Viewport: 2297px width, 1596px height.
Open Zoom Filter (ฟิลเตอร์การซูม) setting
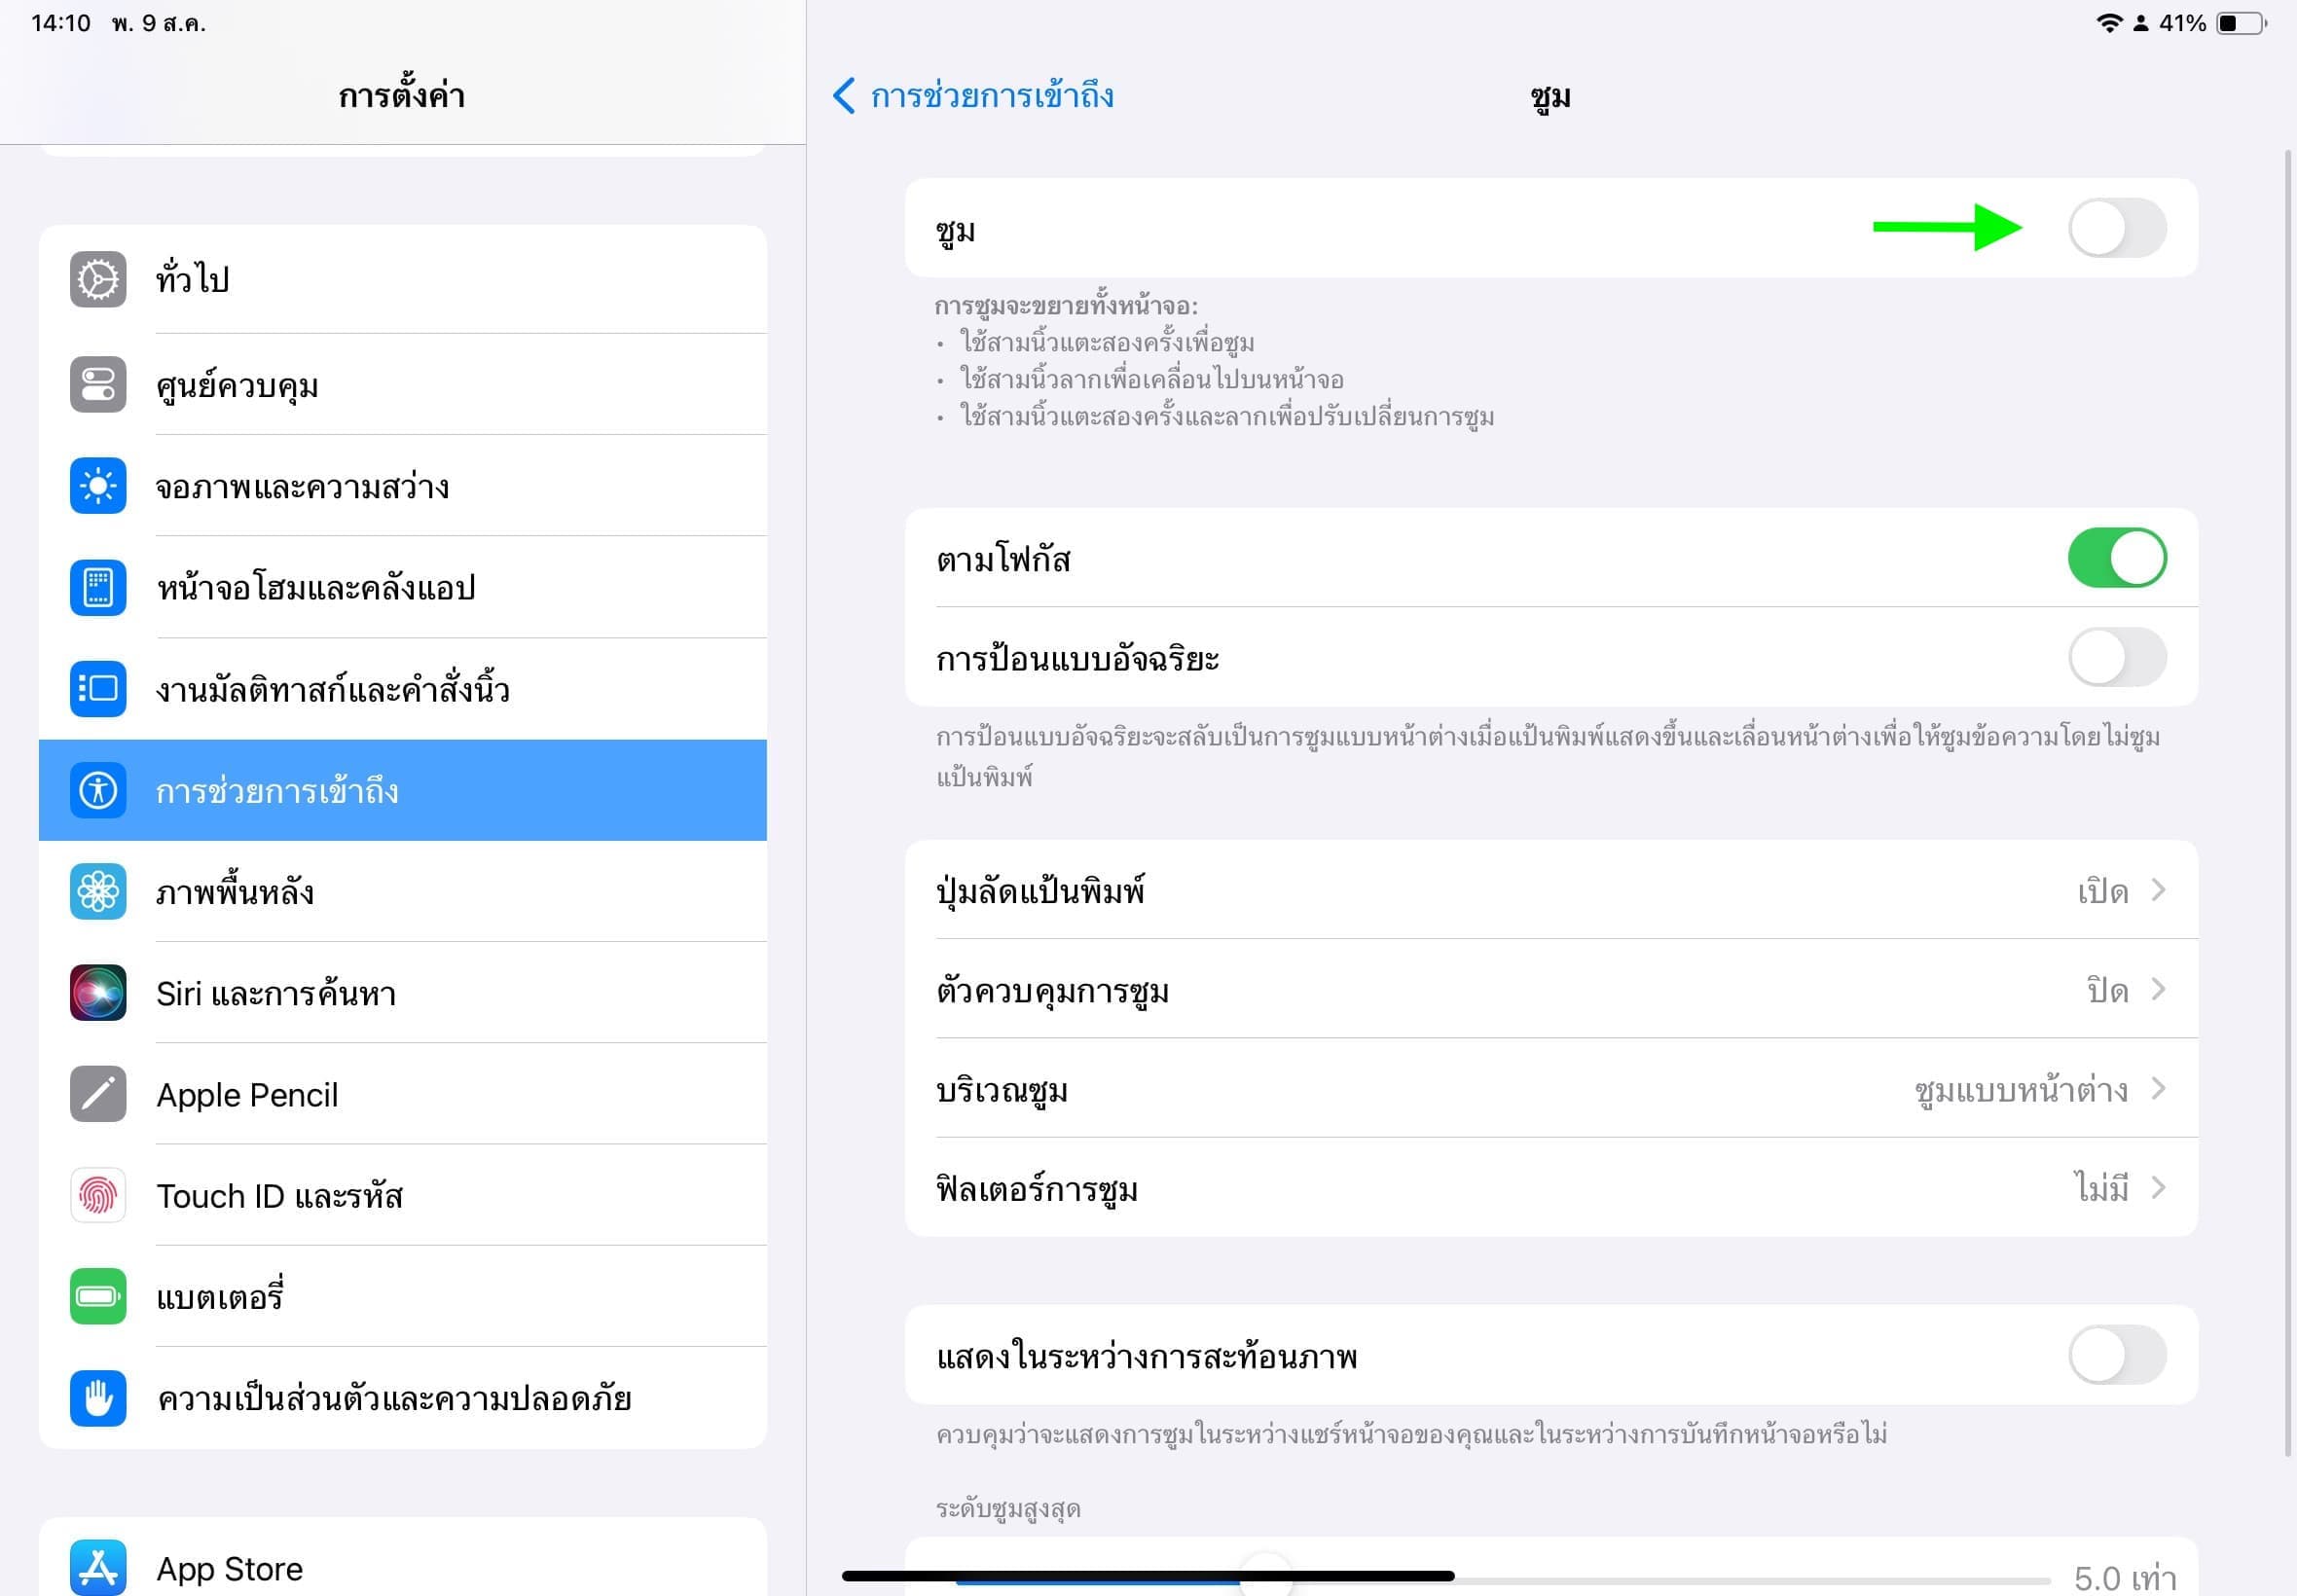(1550, 1189)
